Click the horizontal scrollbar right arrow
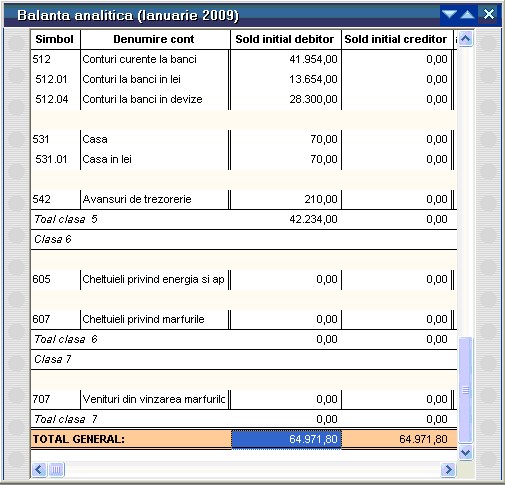This screenshot has width=505, height=485. tap(448, 470)
